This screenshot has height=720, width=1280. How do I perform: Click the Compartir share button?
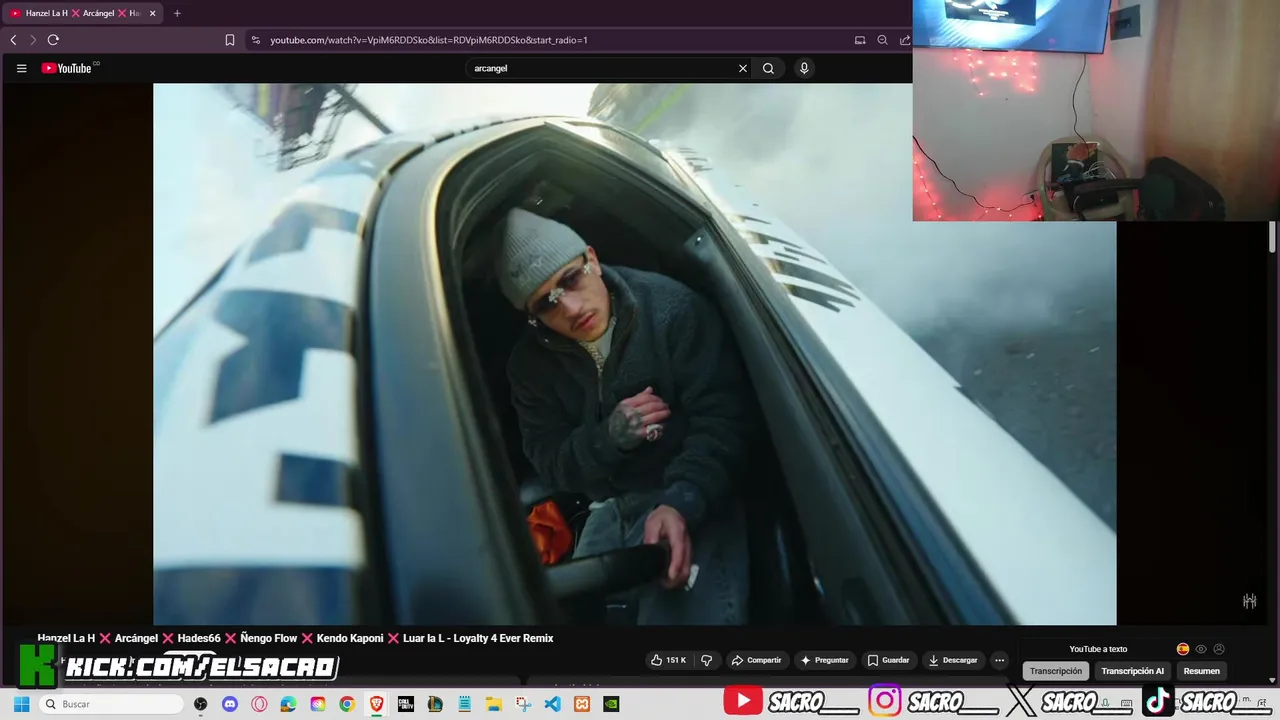[x=757, y=660]
